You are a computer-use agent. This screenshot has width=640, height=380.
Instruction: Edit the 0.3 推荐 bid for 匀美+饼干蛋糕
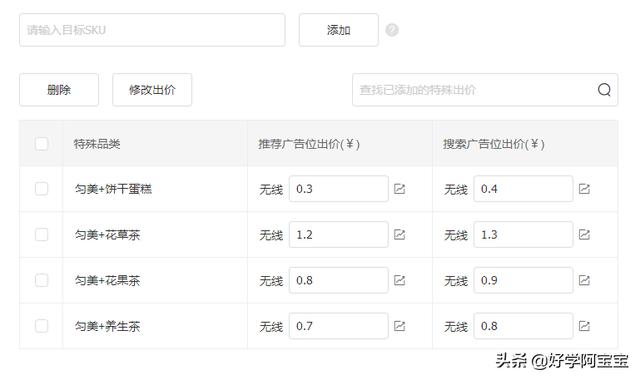tap(338, 189)
